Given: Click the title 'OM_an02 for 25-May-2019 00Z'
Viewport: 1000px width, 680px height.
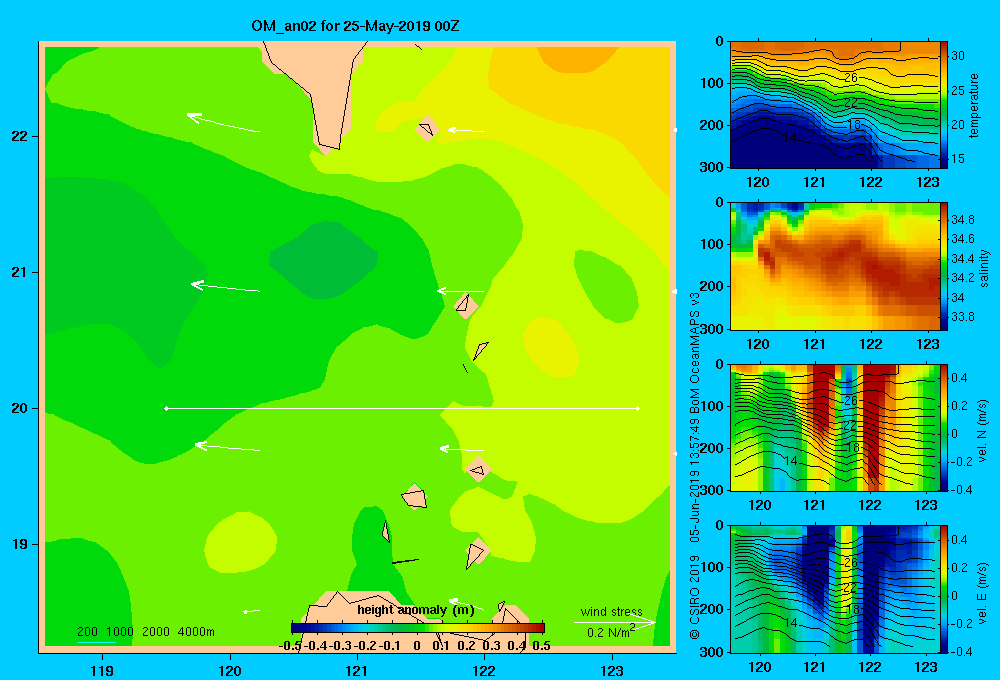Looking at the screenshot, I should pos(355,27).
